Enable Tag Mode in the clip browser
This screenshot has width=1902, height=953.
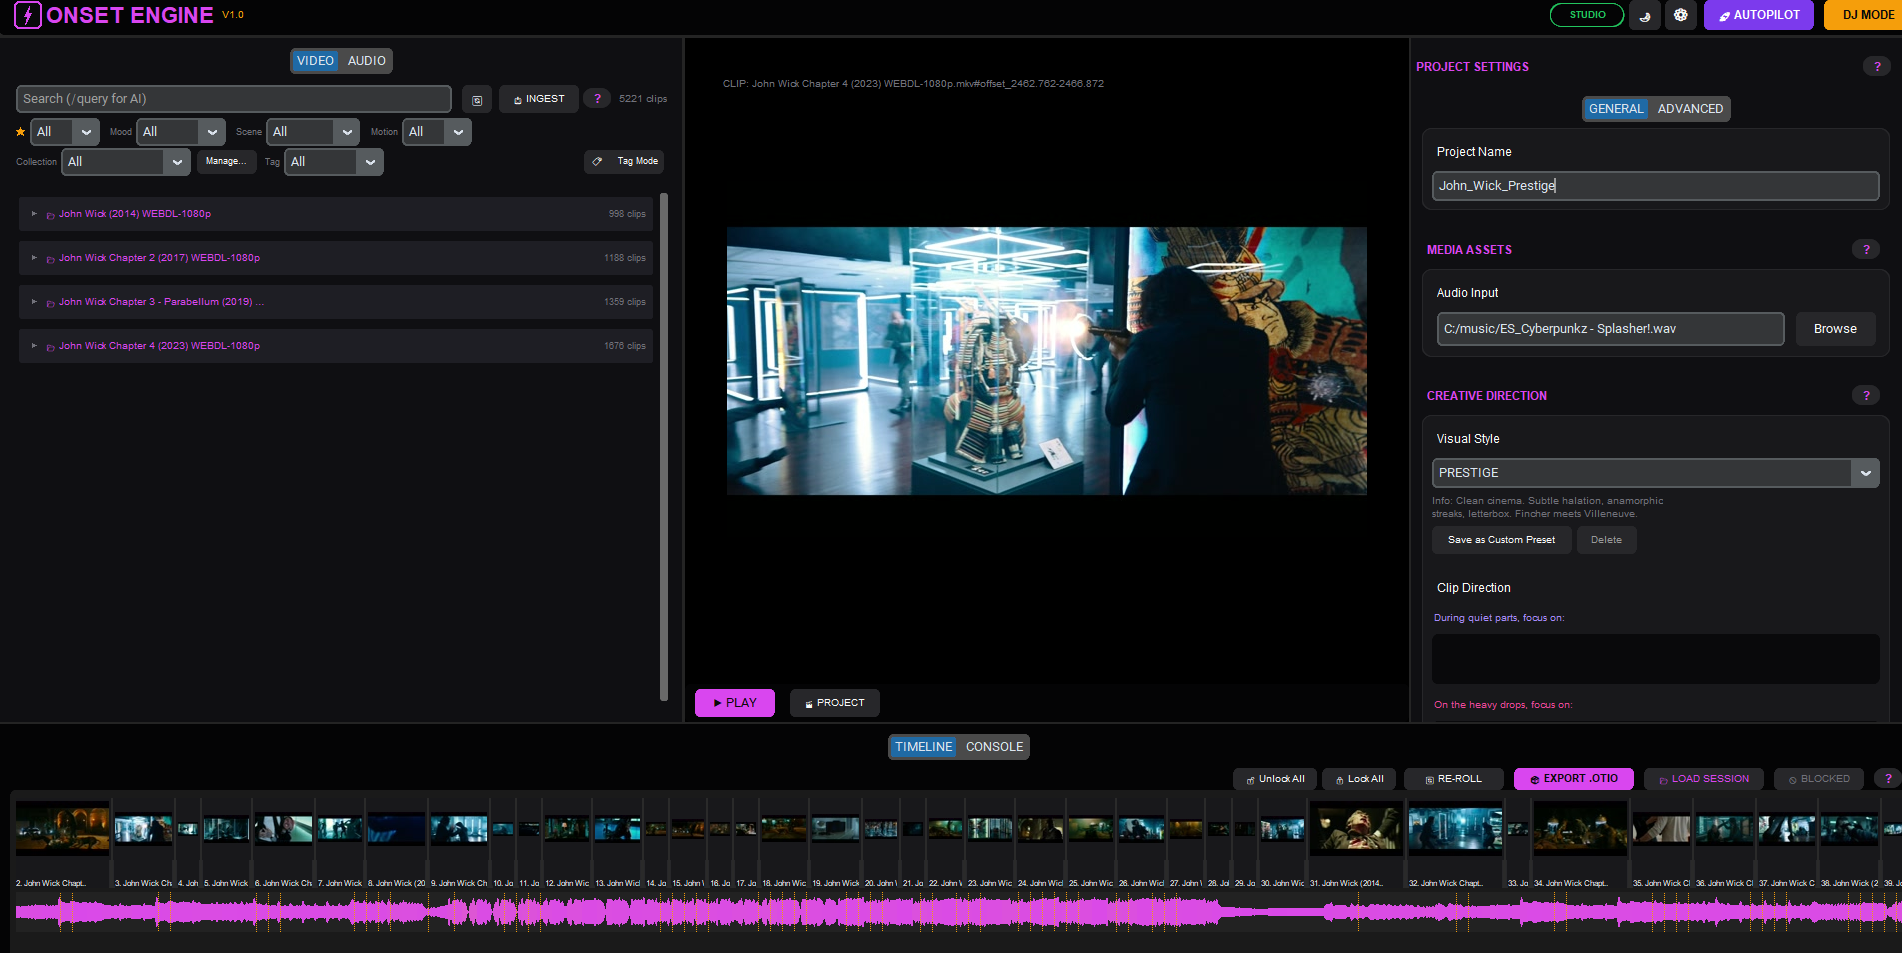pos(624,161)
